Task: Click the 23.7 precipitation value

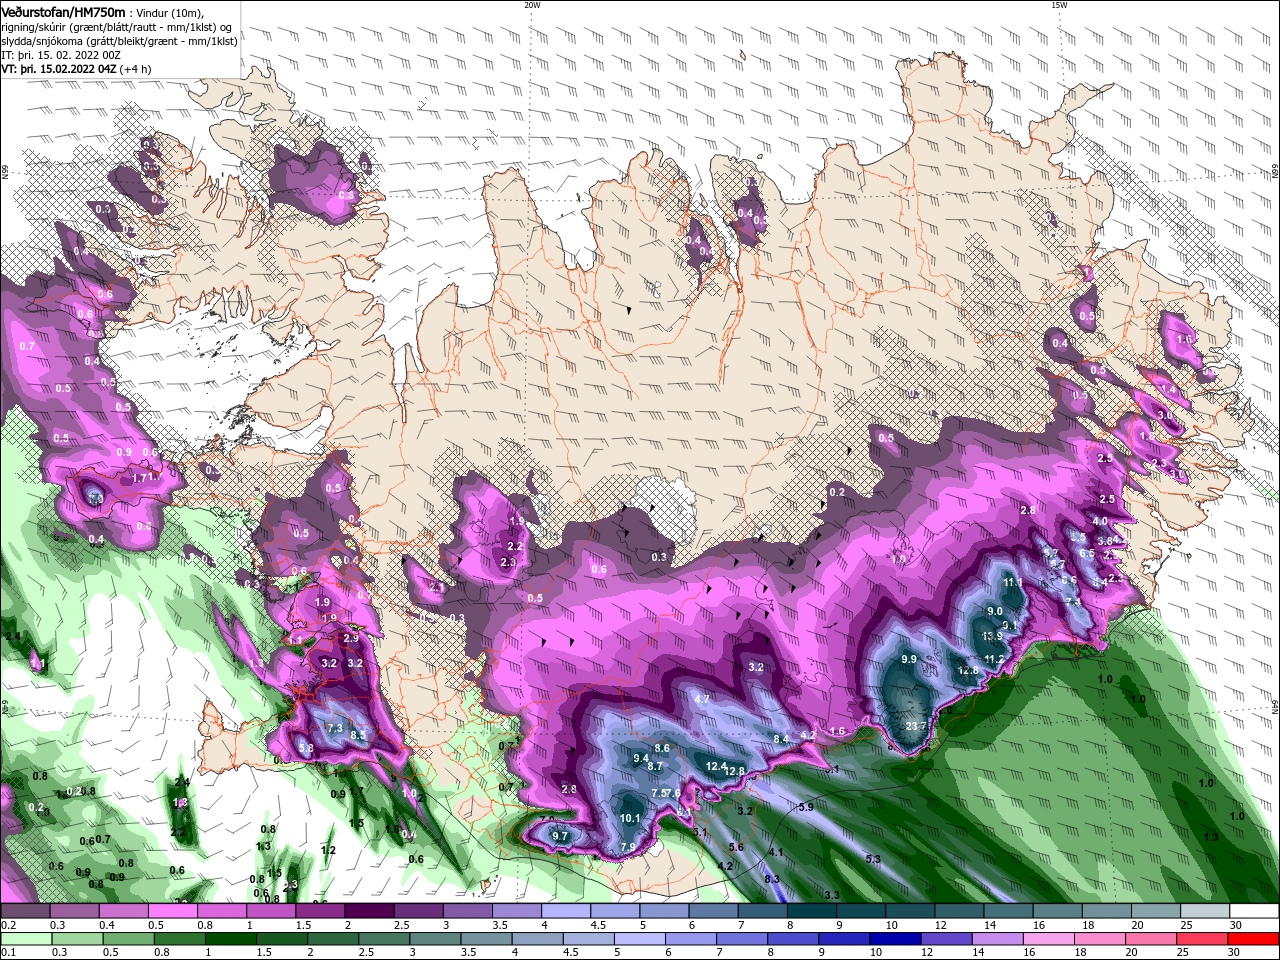Action: pos(916,726)
